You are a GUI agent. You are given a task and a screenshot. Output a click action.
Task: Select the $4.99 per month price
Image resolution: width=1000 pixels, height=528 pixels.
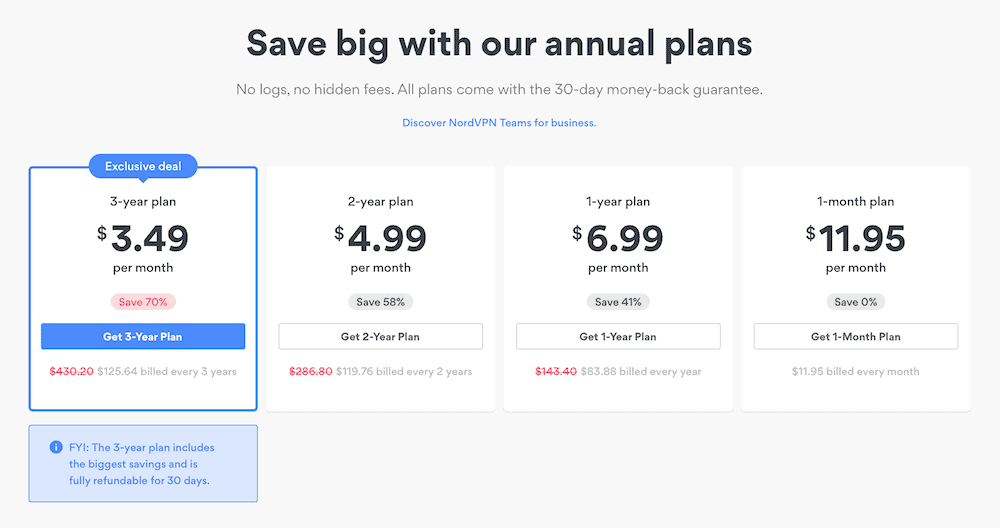380,239
